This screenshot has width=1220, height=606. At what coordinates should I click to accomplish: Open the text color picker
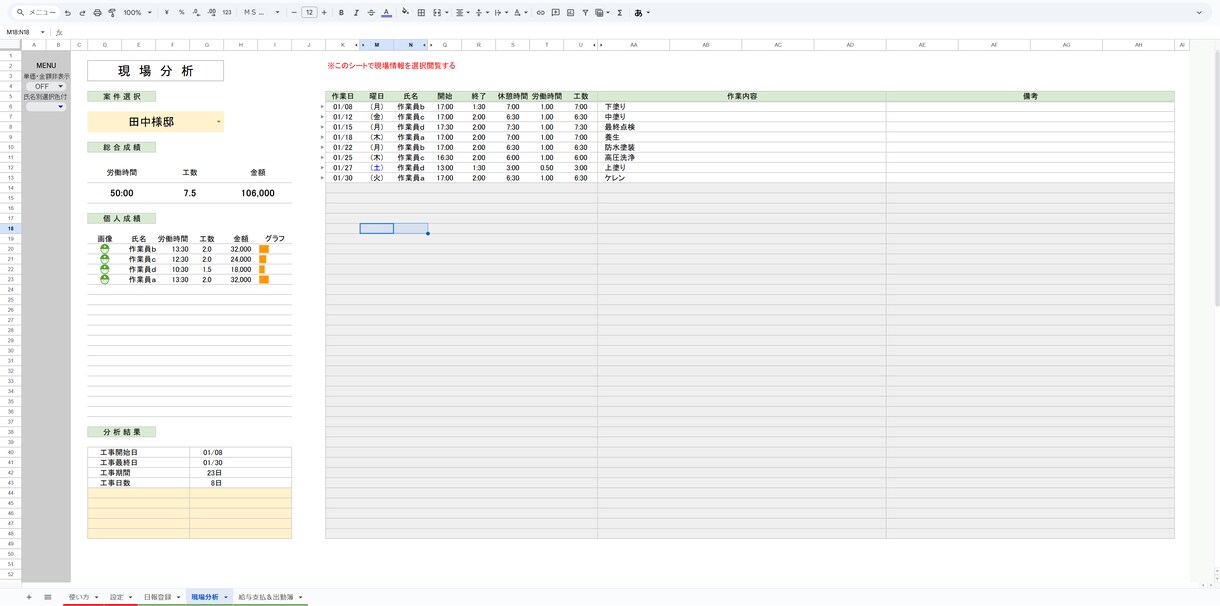(x=386, y=13)
